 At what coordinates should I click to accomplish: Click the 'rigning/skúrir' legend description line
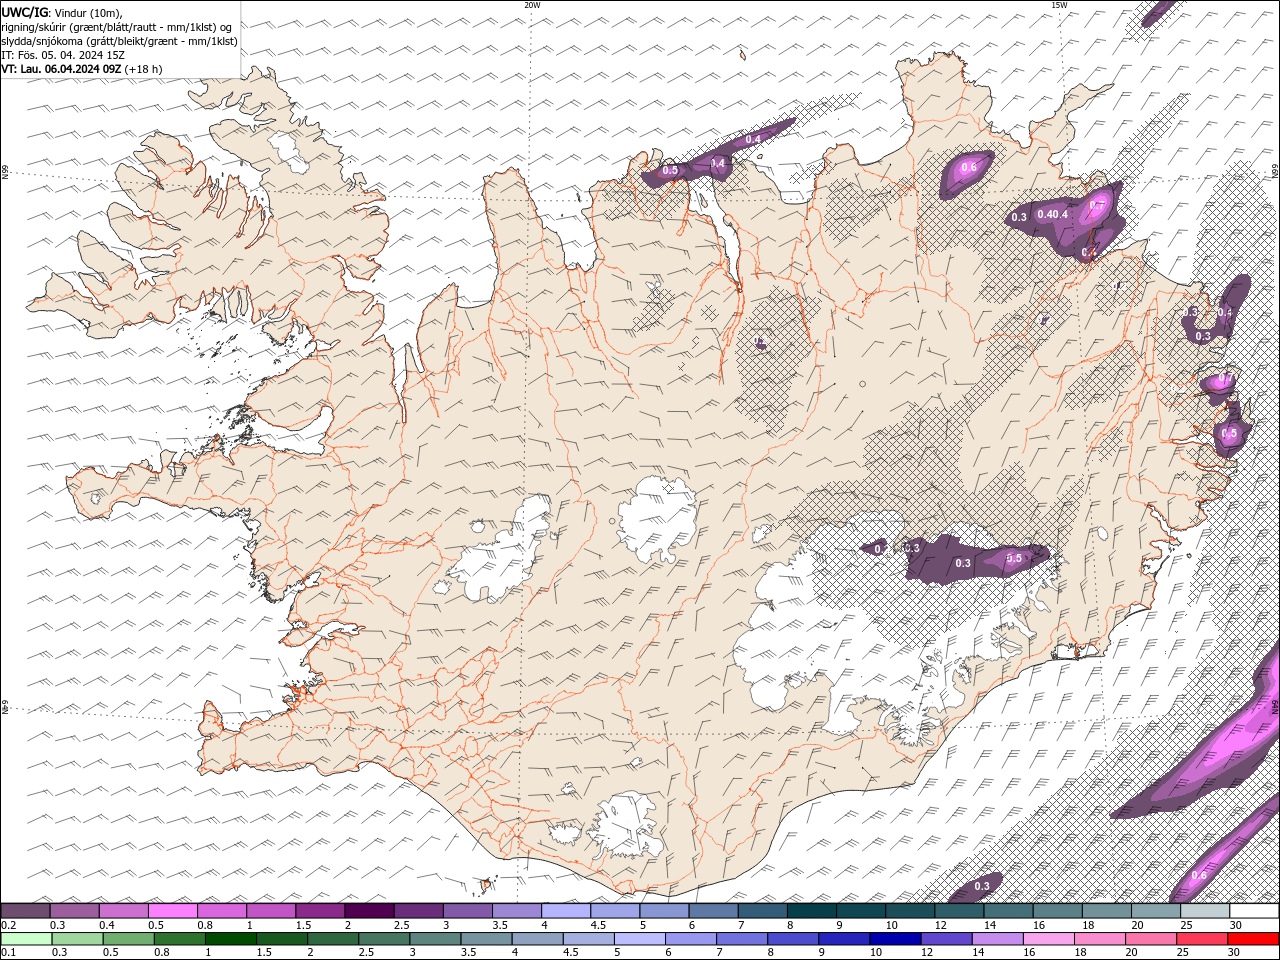117,27
